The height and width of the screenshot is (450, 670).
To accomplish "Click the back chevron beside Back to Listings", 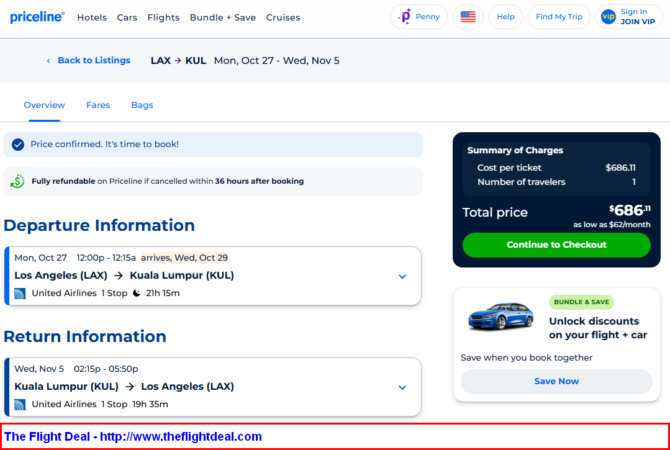I will coord(48,61).
